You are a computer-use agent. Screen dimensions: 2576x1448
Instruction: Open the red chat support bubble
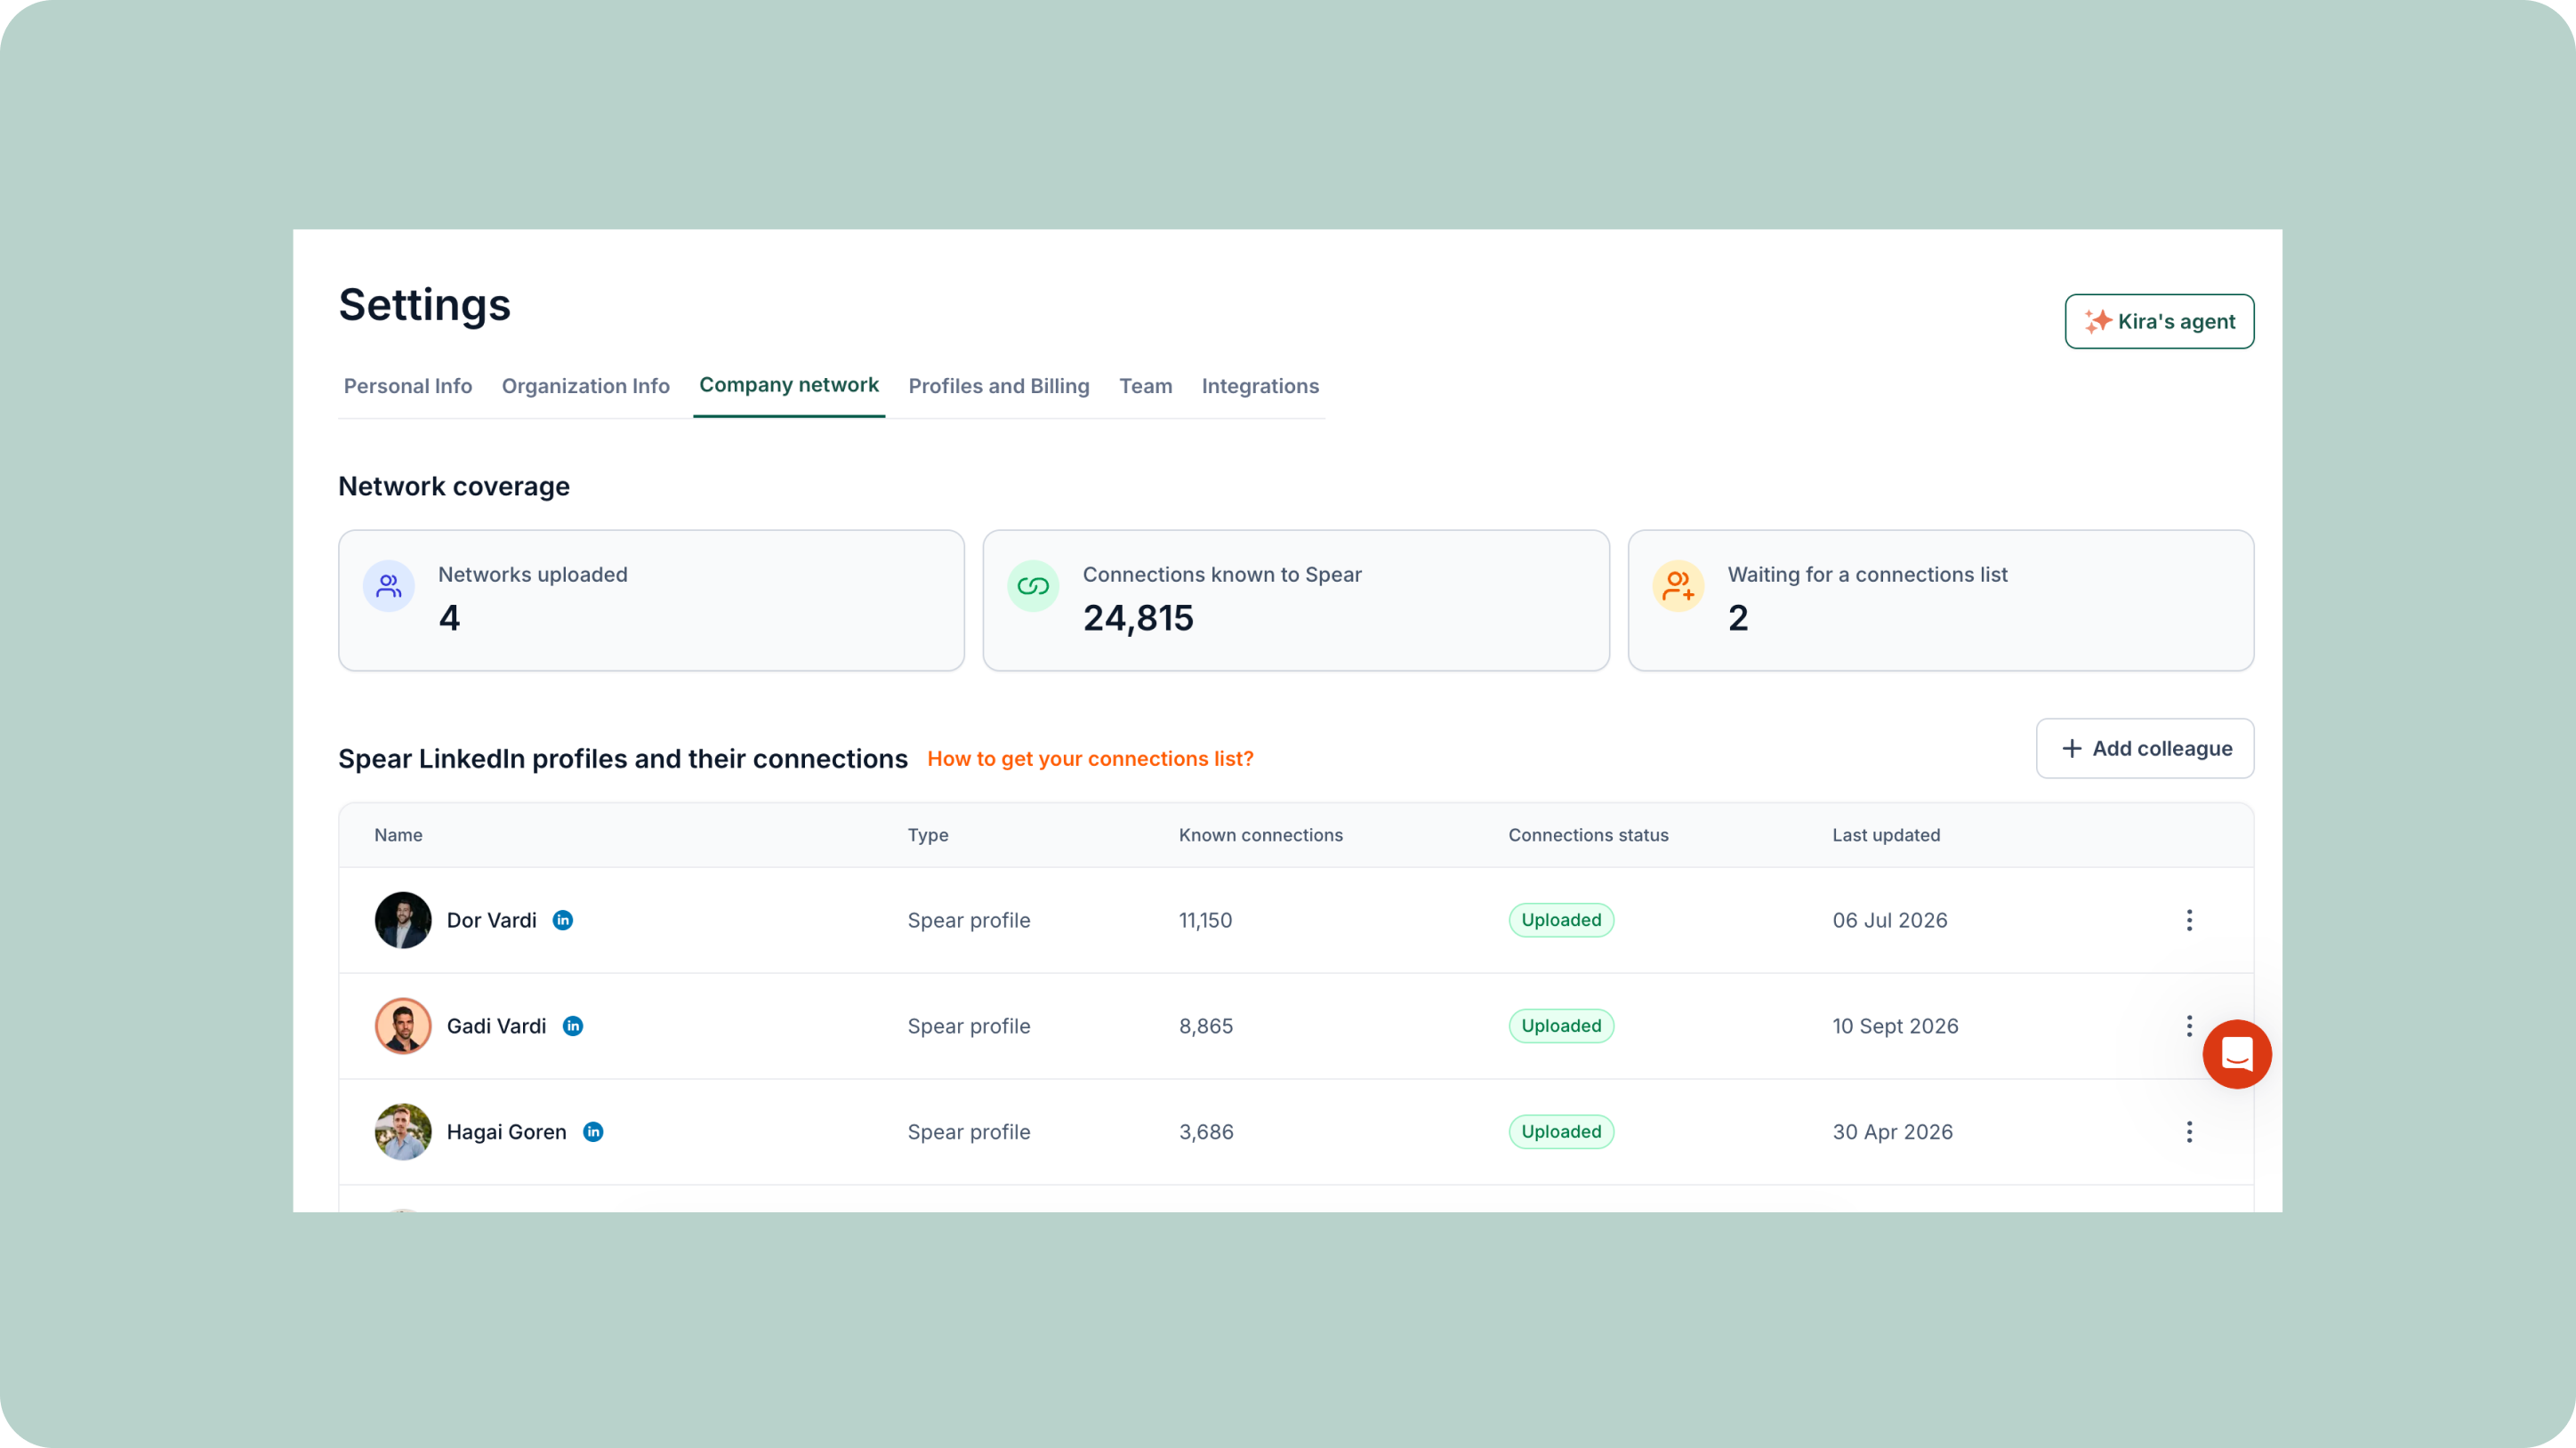[x=2237, y=1054]
